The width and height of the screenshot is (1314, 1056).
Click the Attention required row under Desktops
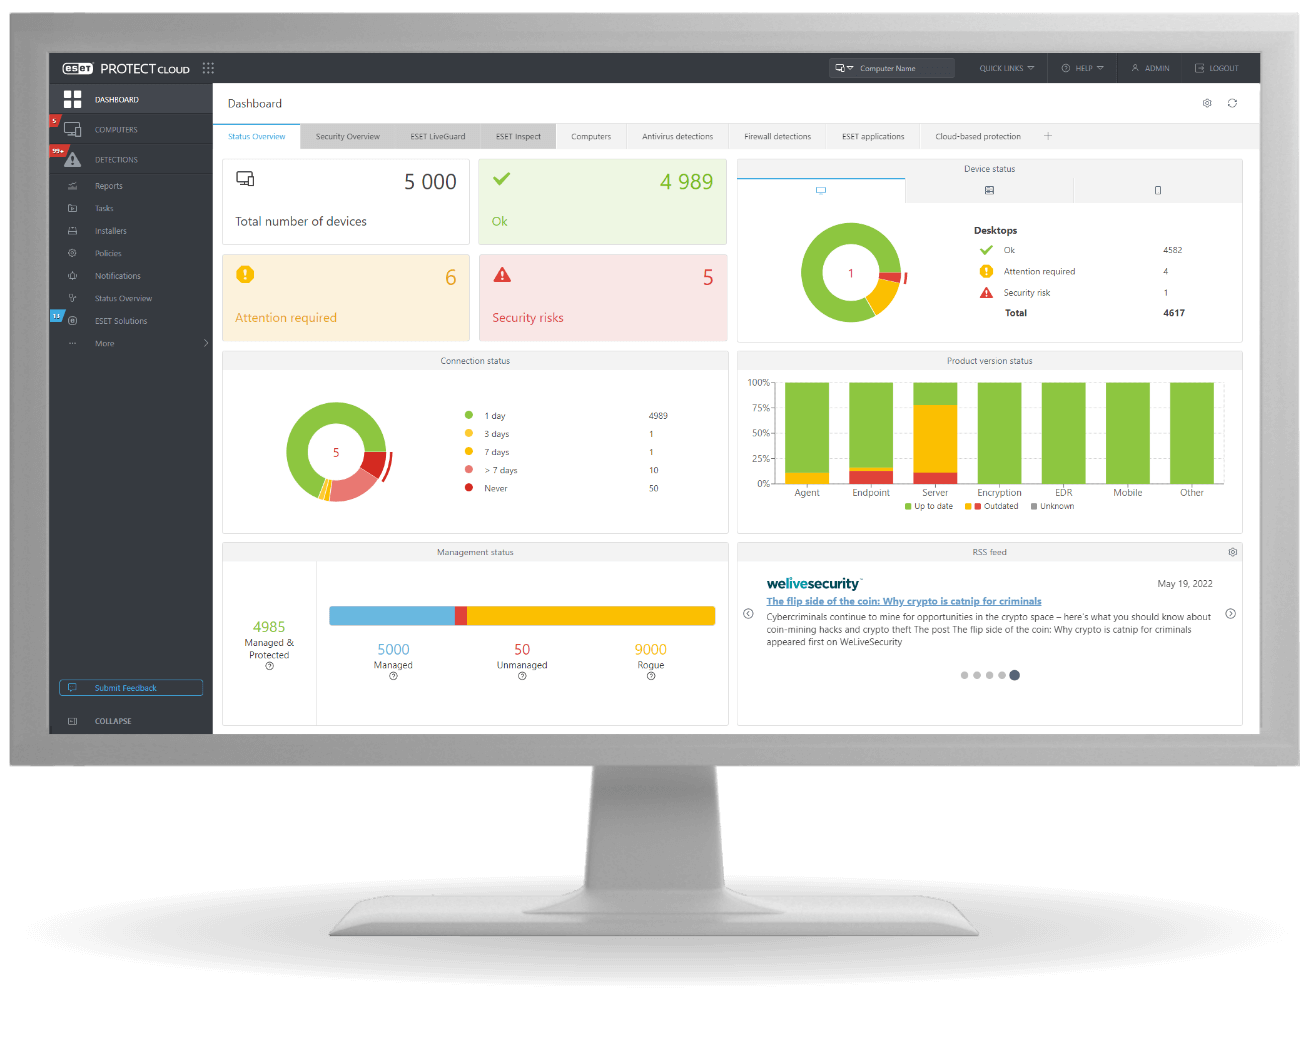click(x=1080, y=271)
